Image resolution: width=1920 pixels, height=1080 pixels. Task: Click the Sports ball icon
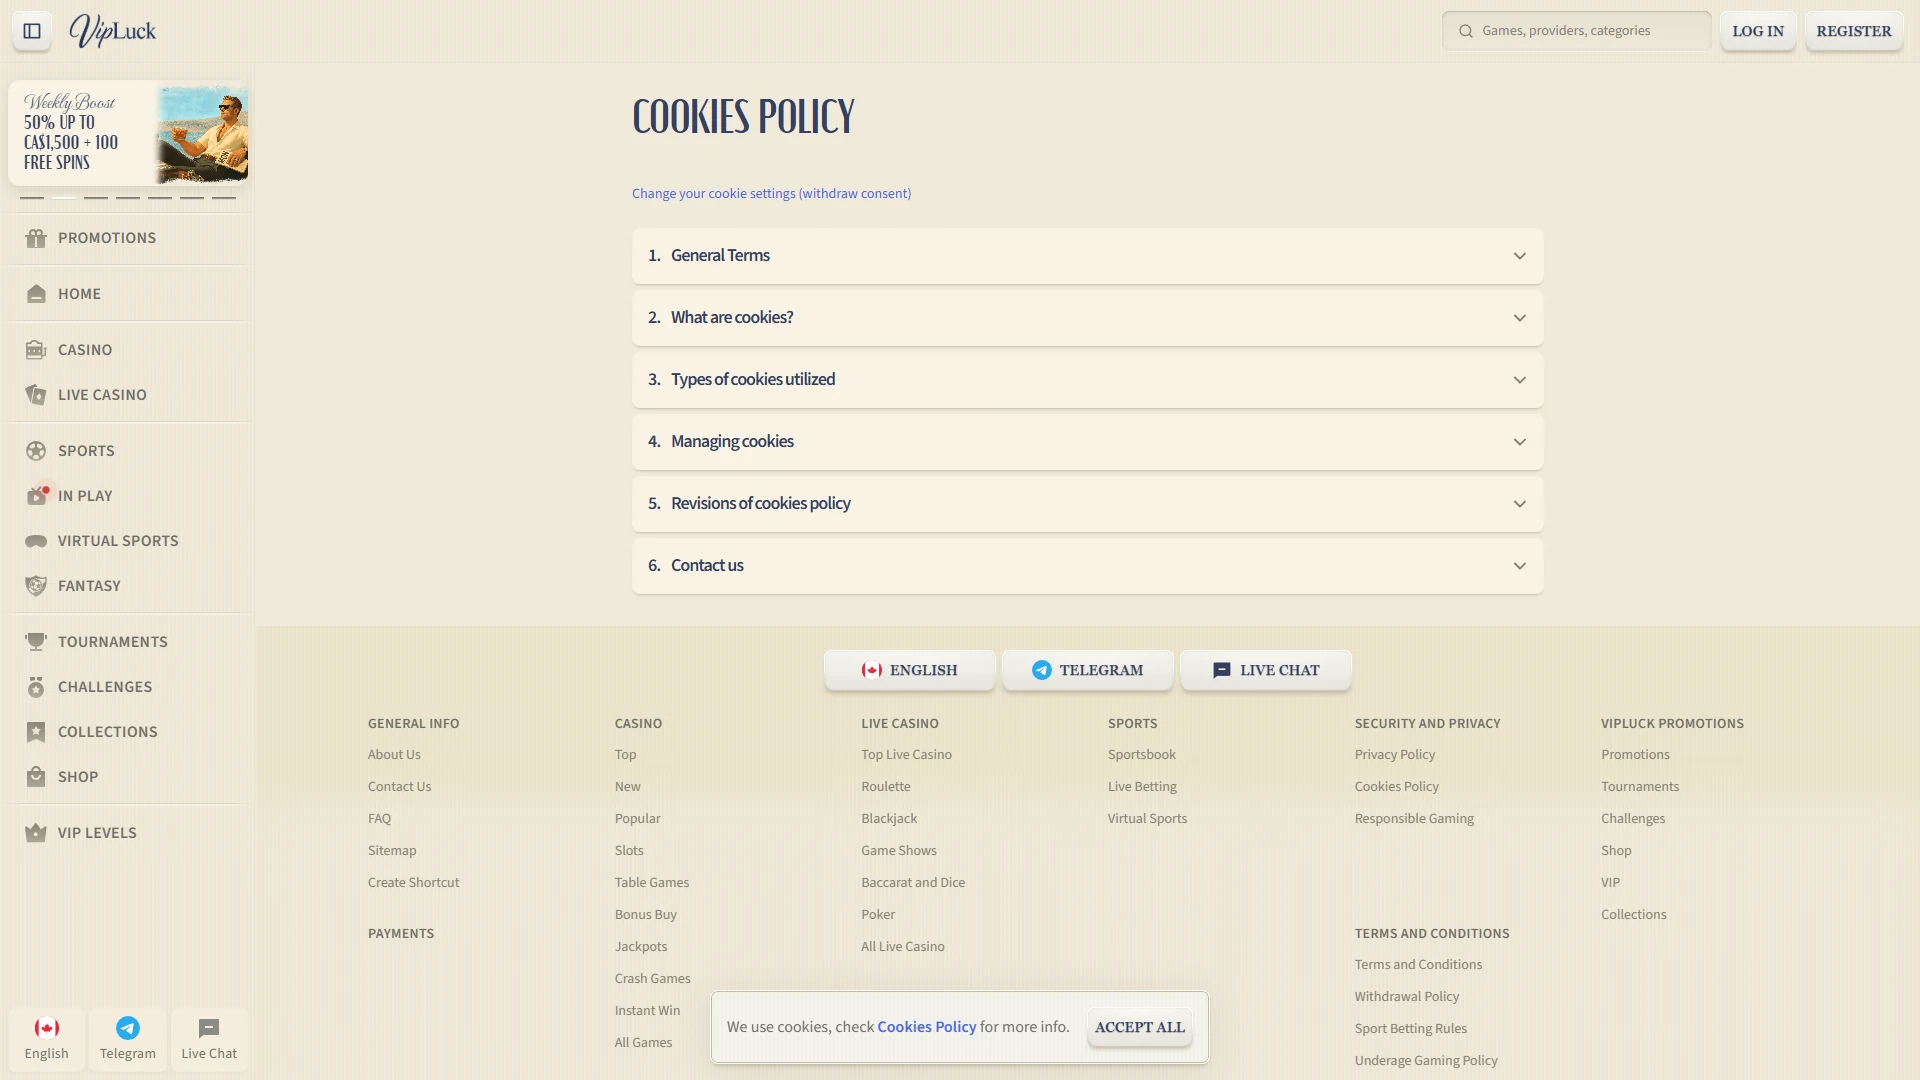tap(36, 451)
